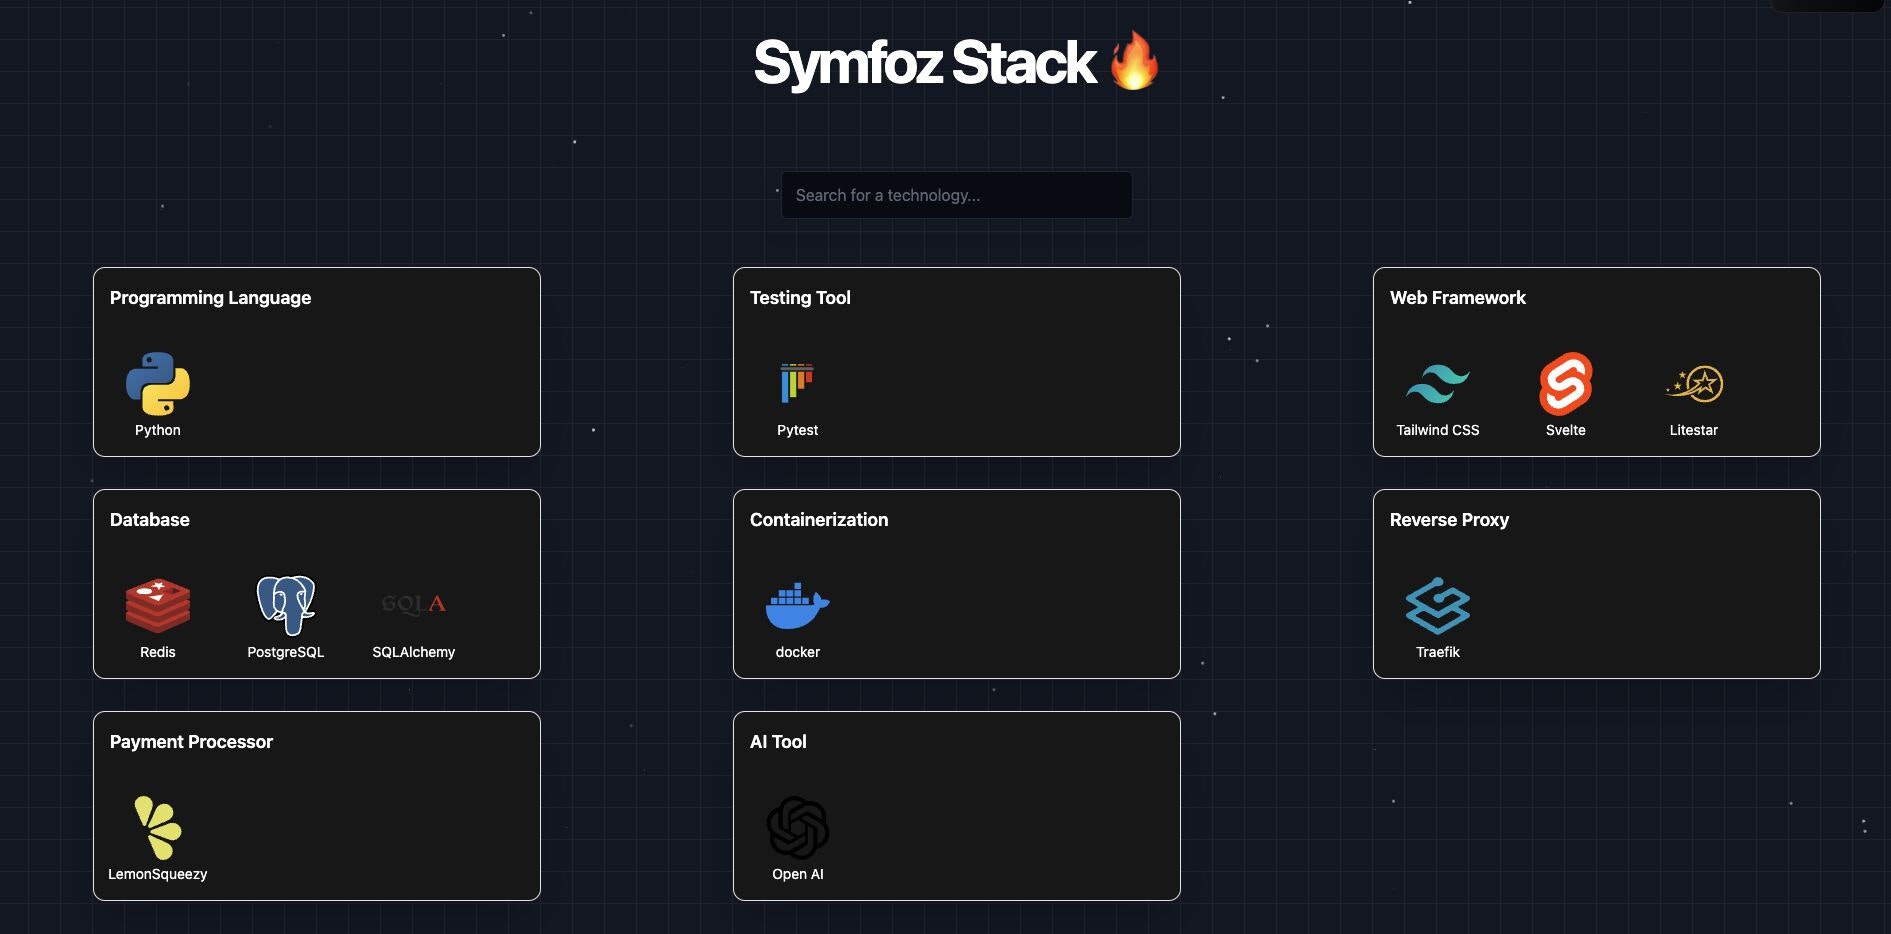Screen dimensions: 1891x934
Task: Click the 'Python' label text
Action: click(x=158, y=430)
